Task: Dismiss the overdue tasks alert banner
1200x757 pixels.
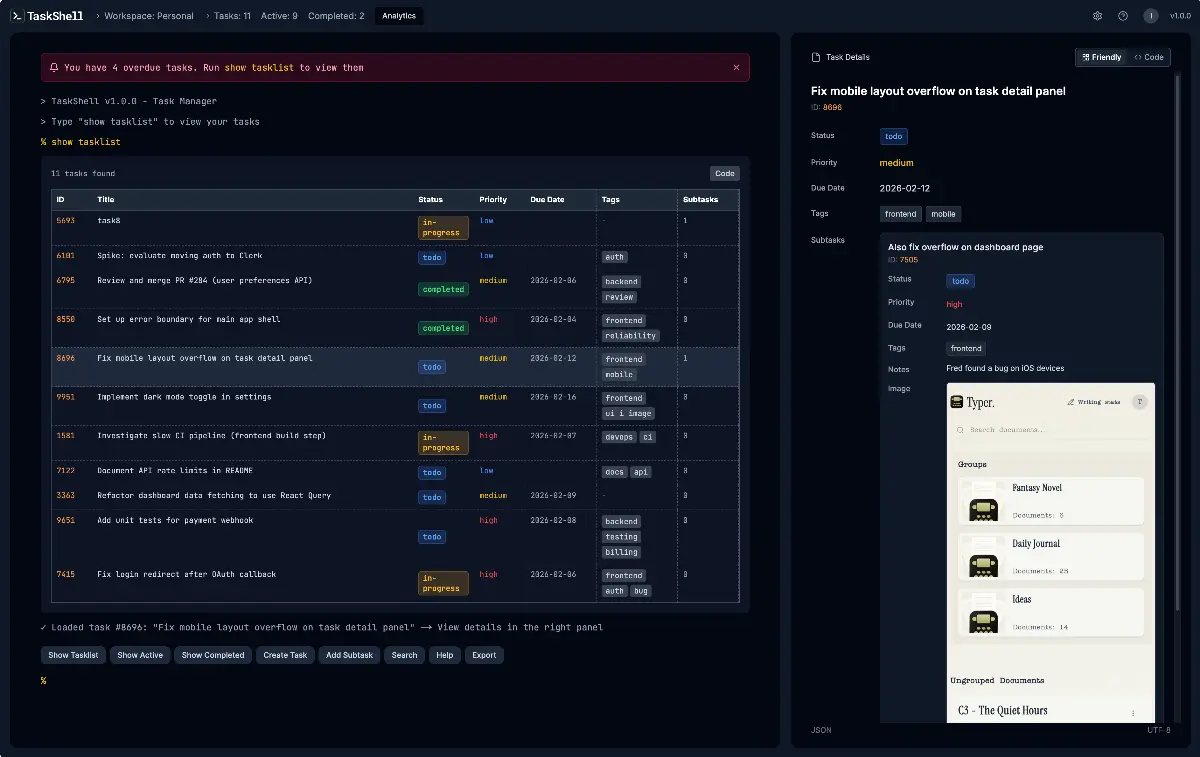Action: click(x=737, y=68)
